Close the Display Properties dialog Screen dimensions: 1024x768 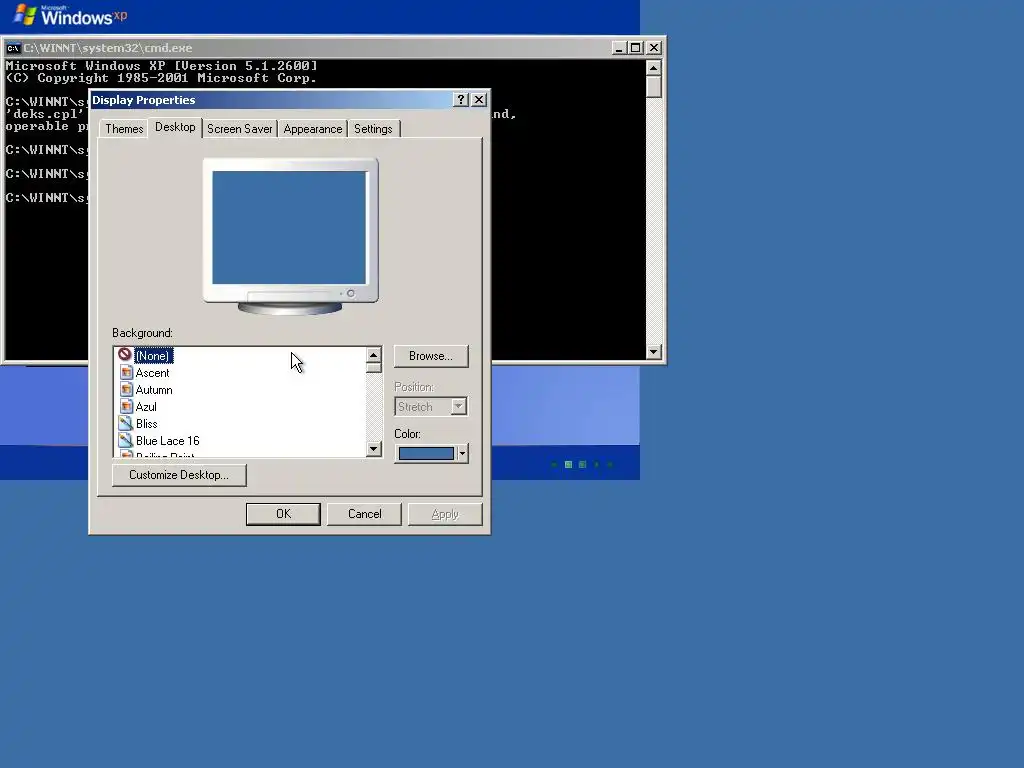(479, 99)
